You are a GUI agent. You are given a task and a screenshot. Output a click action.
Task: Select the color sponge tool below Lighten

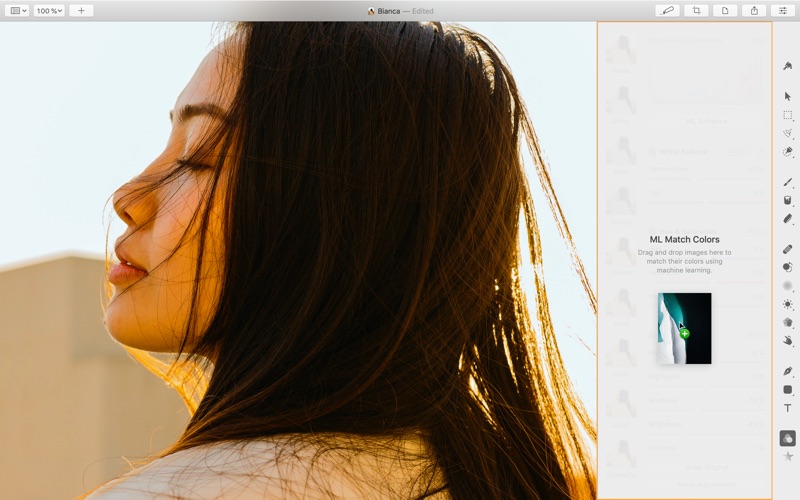[788, 322]
